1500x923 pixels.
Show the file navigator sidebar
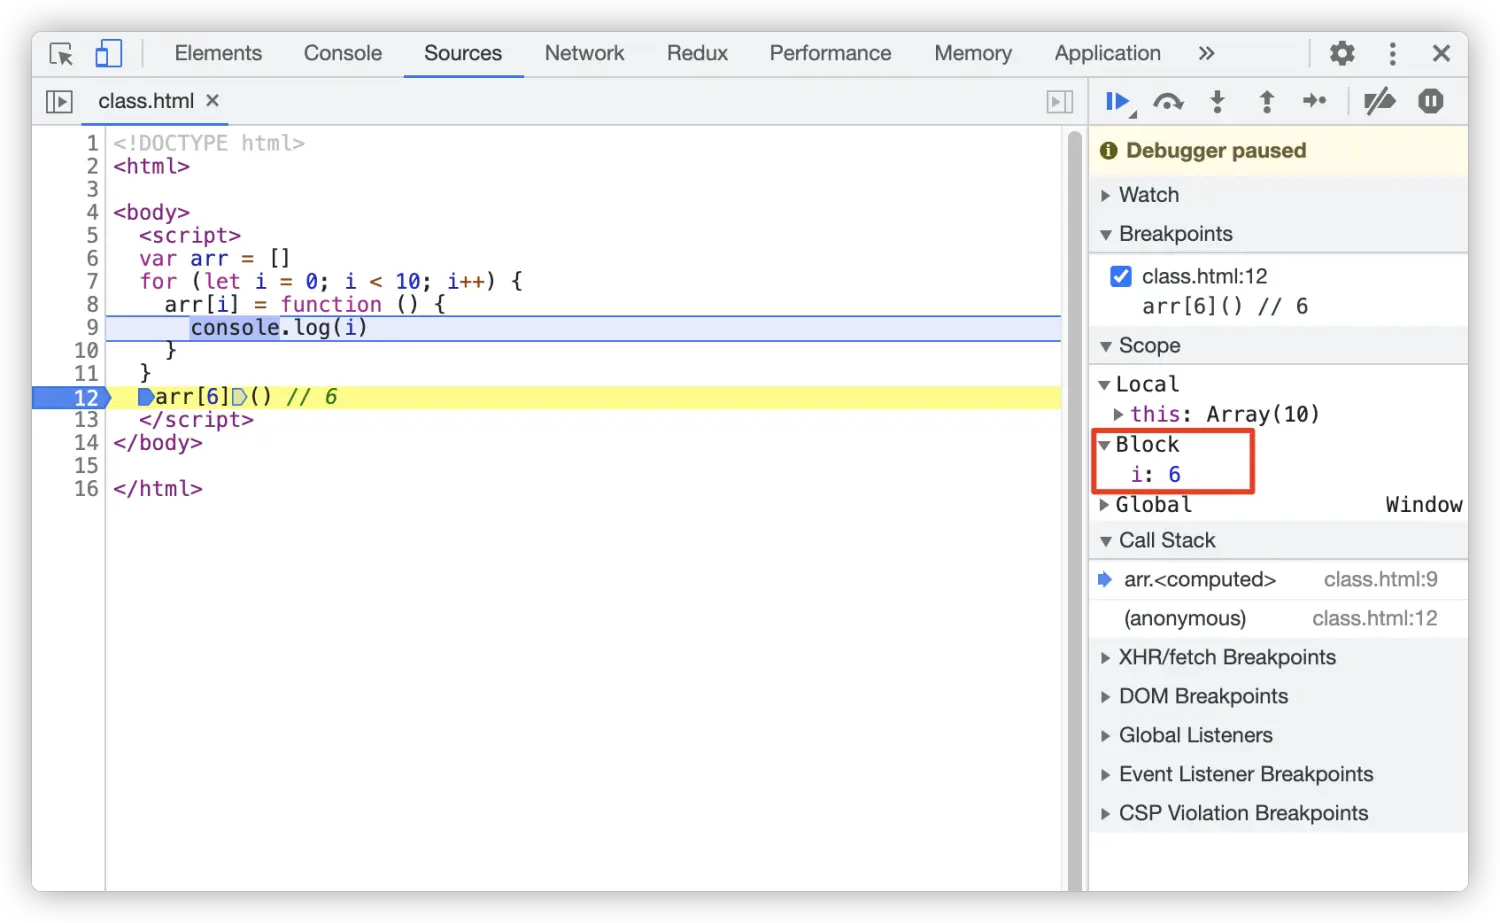[59, 101]
